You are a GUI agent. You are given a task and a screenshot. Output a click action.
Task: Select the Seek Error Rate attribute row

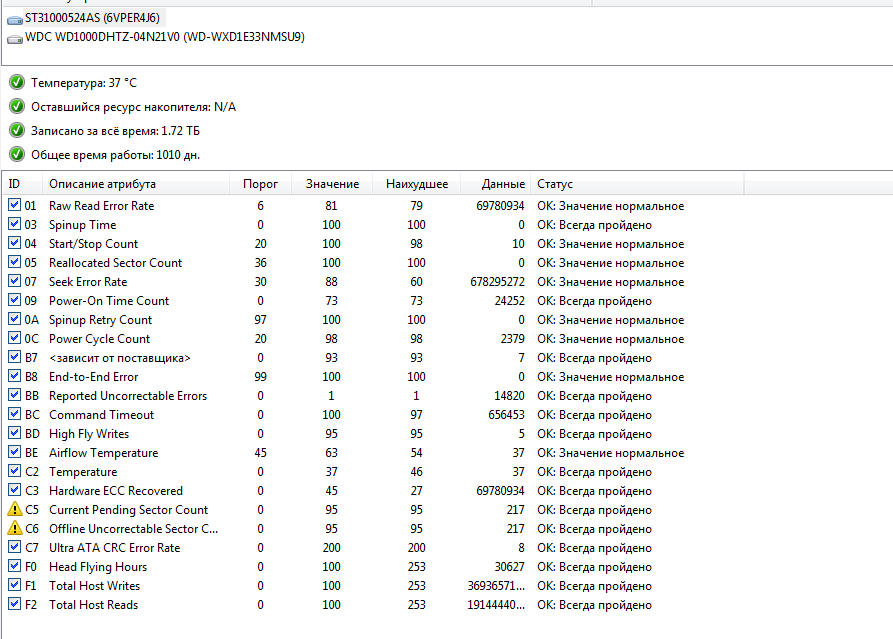point(88,282)
